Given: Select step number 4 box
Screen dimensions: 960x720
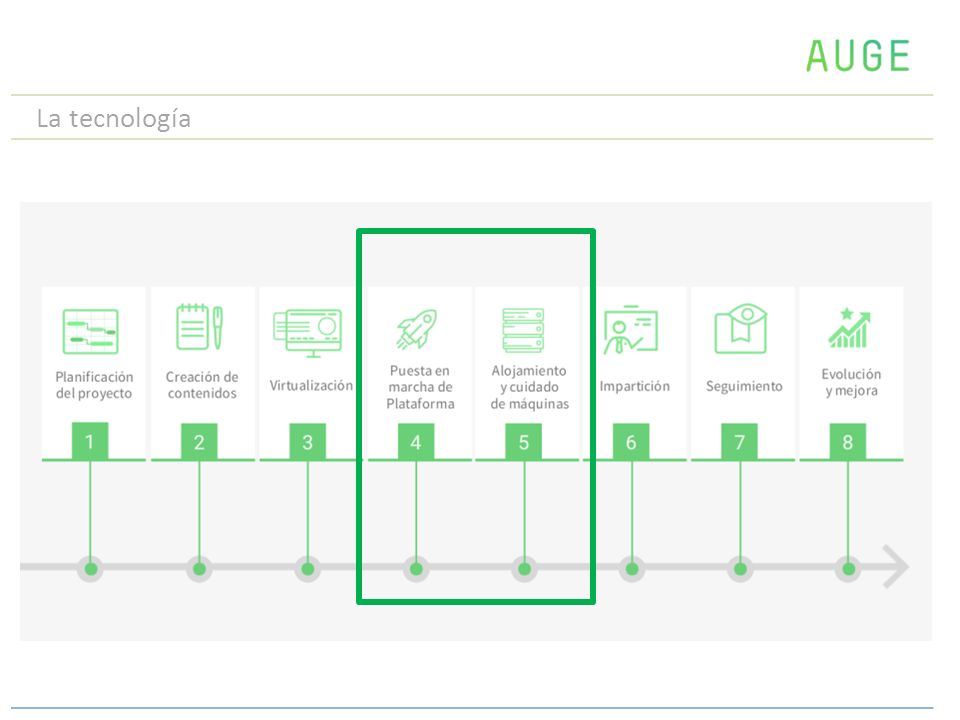Looking at the screenshot, I should 416,441.
